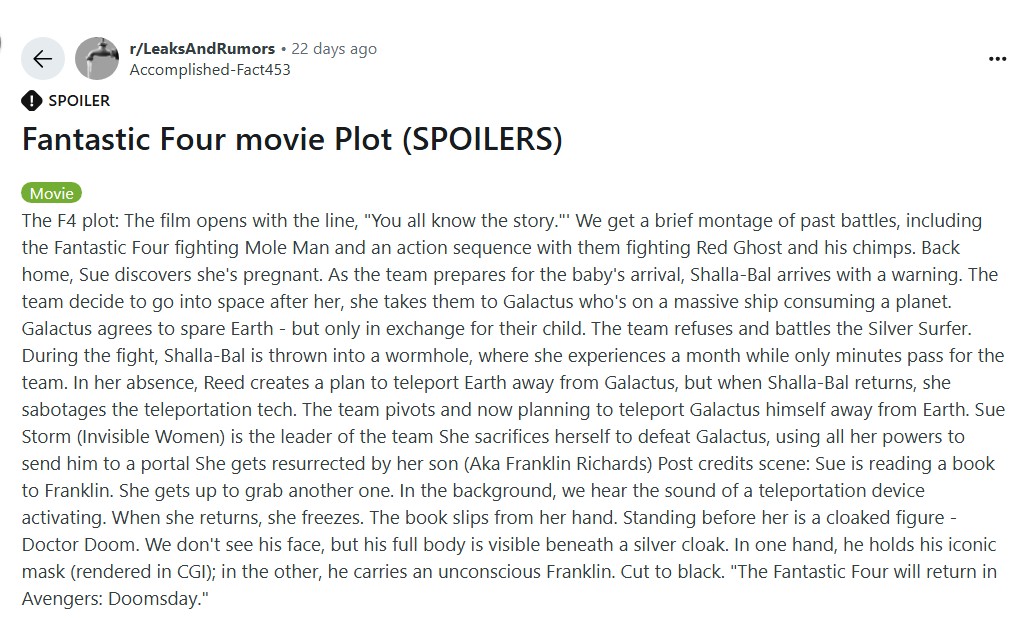Image resolution: width=1011 pixels, height=621 pixels.
Task: Click the back arrow button
Action: [x=42, y=59]
